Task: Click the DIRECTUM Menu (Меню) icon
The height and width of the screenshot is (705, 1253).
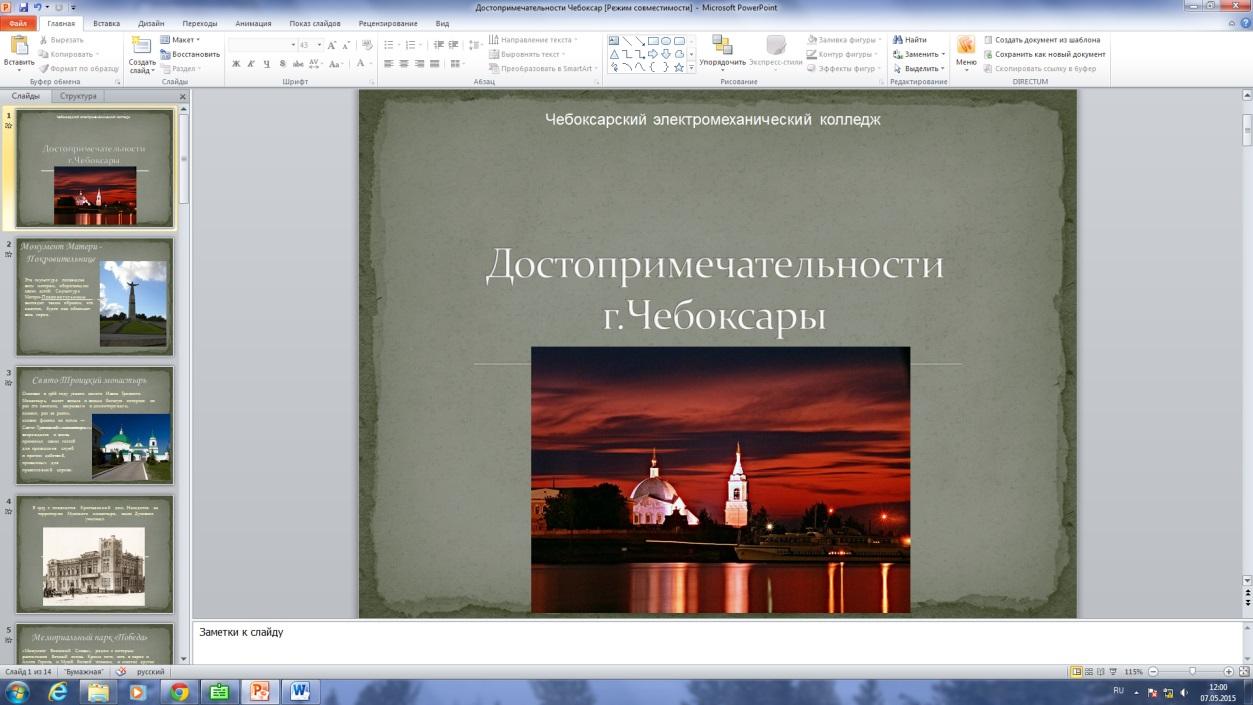Action: pyautogui.click(x=966, y=45)
